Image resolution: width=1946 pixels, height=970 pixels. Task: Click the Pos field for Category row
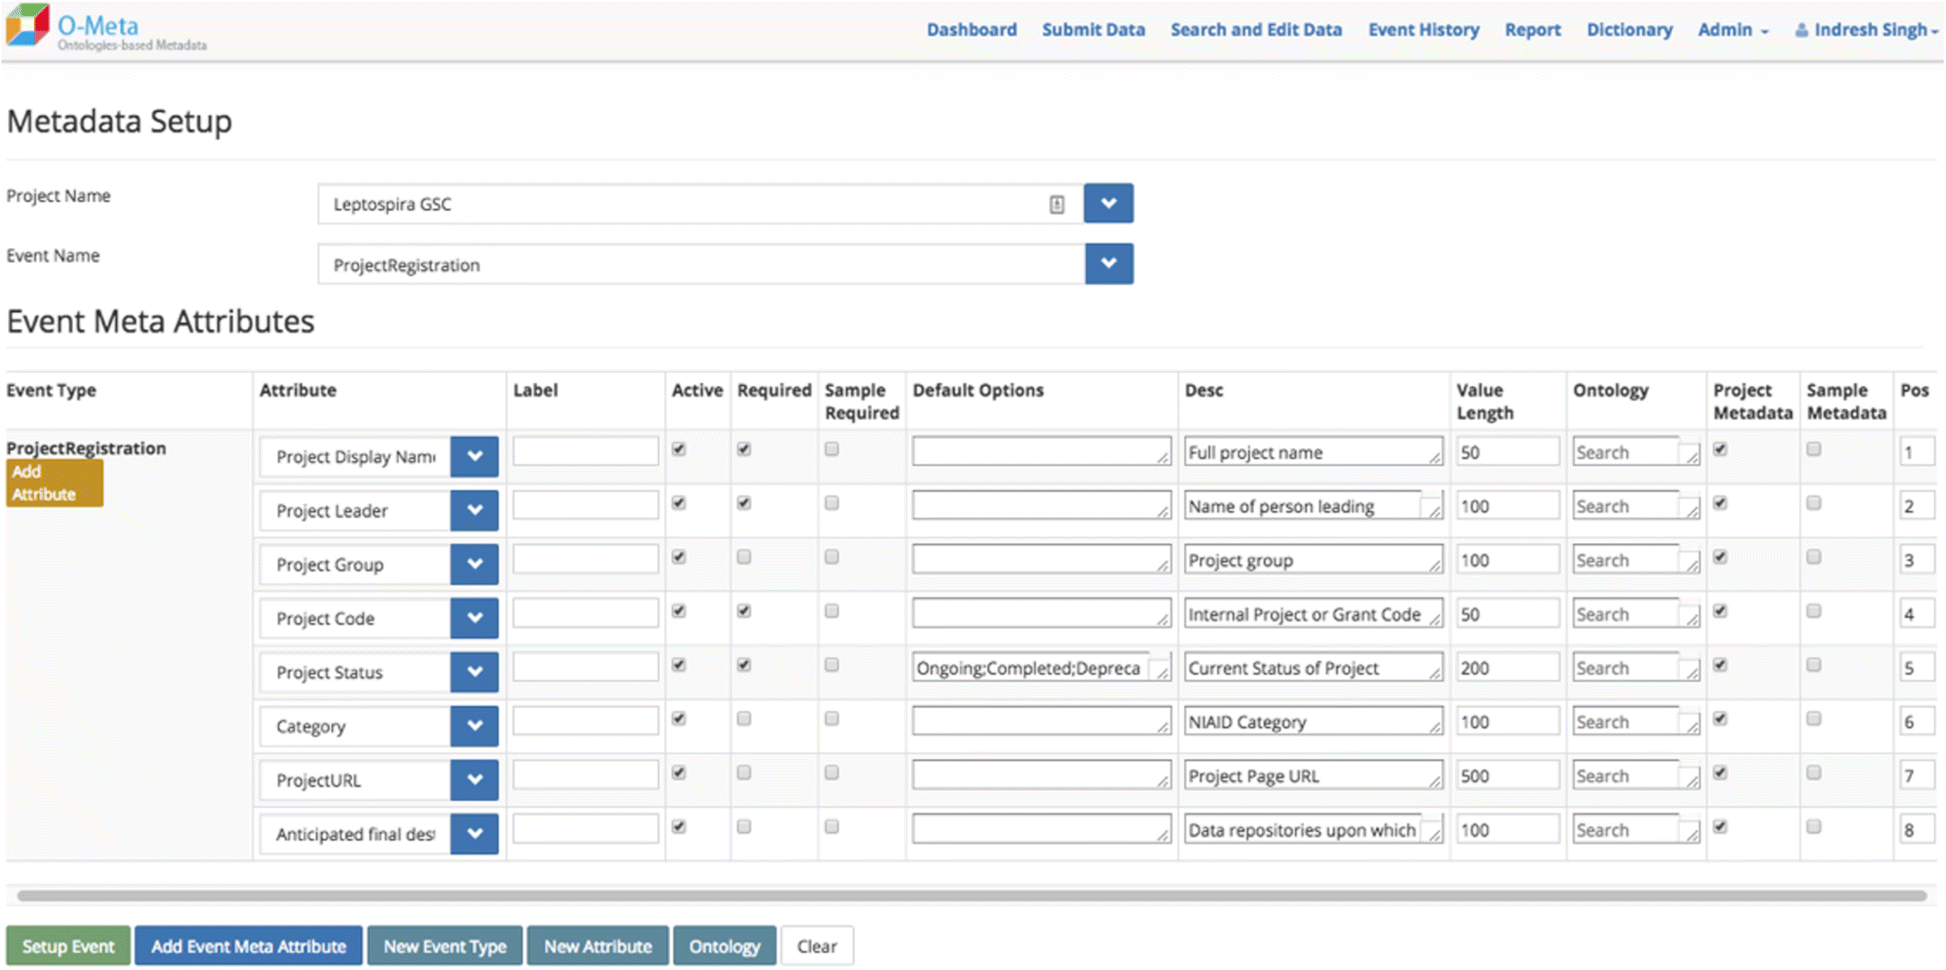[x=1917, y=721]
